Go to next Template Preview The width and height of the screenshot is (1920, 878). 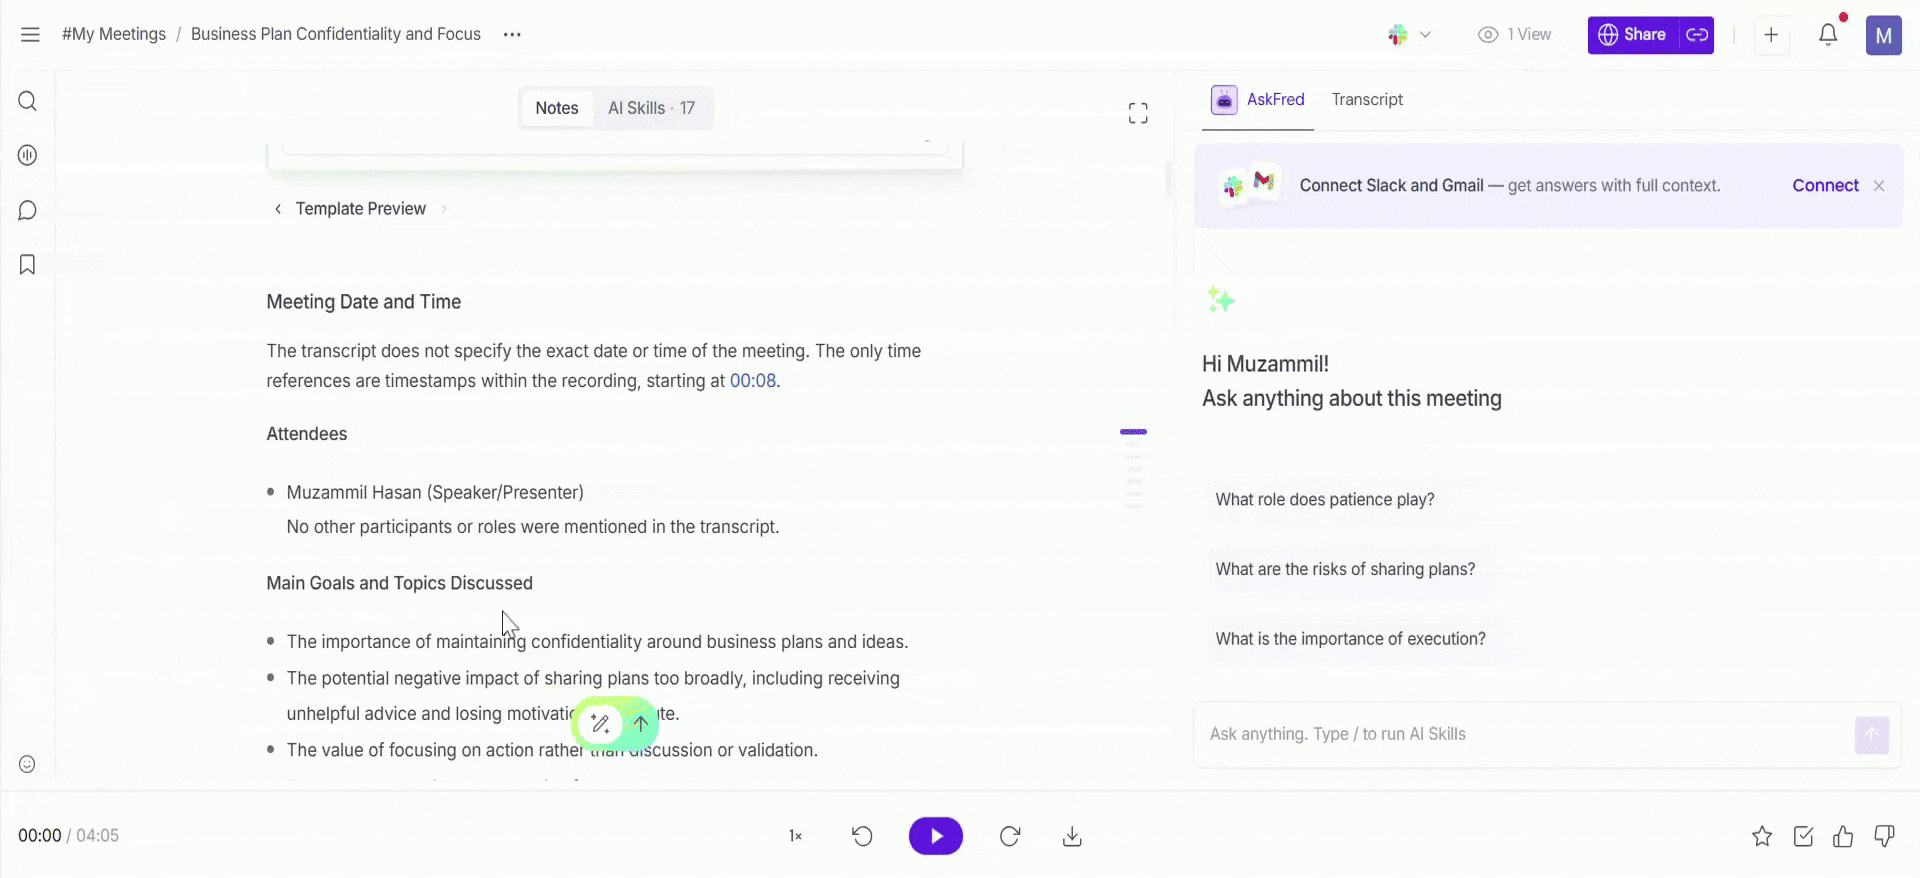[444, 209]
